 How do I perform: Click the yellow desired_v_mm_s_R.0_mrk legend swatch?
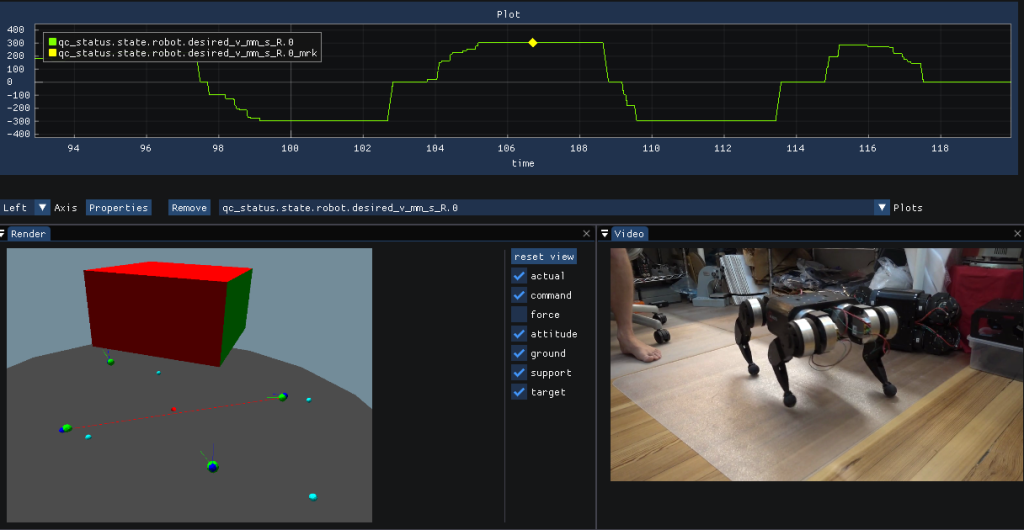pyautogui.click(x=52, y=54)
